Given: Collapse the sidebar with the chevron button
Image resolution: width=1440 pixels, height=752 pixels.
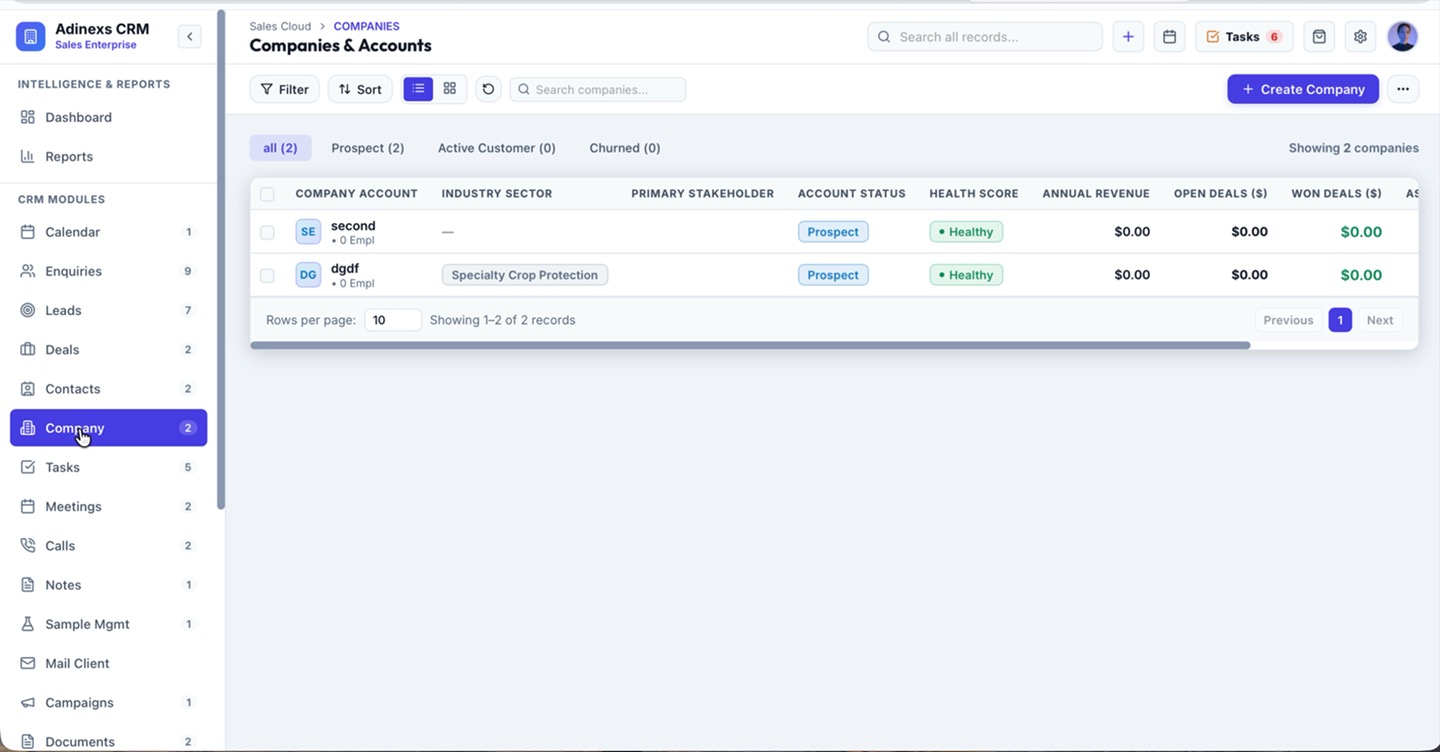Looking at the screenshot, I should (x=189, y=37).
